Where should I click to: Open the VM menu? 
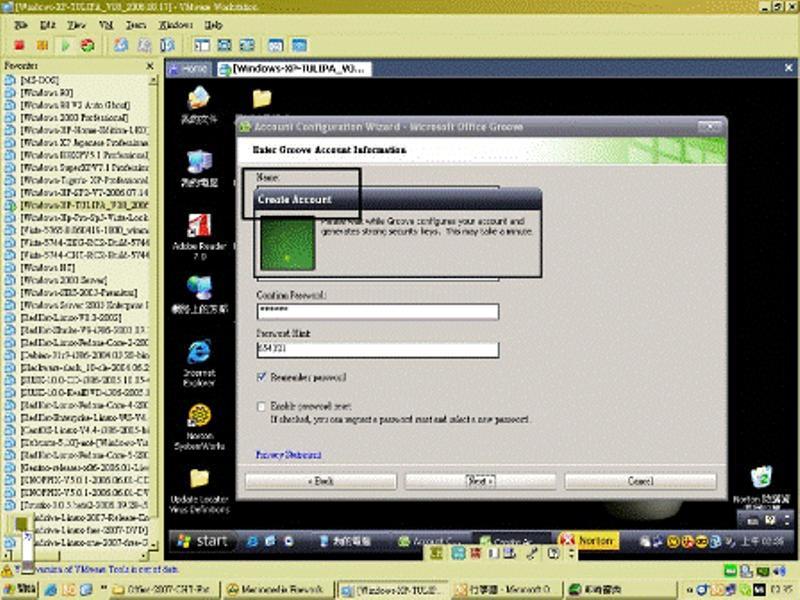coord(106,25)
